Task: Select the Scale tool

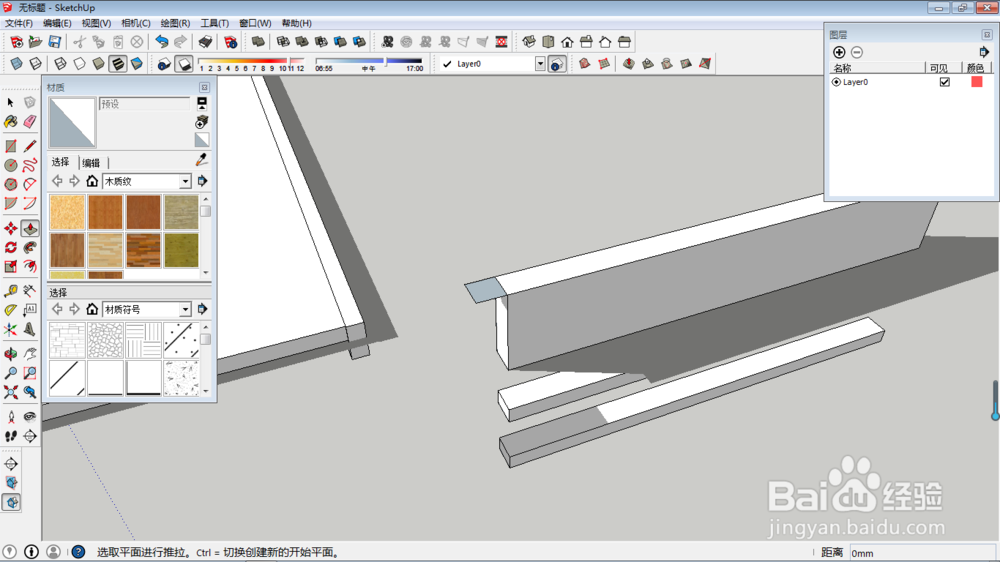Action: (x=10, y=266)
